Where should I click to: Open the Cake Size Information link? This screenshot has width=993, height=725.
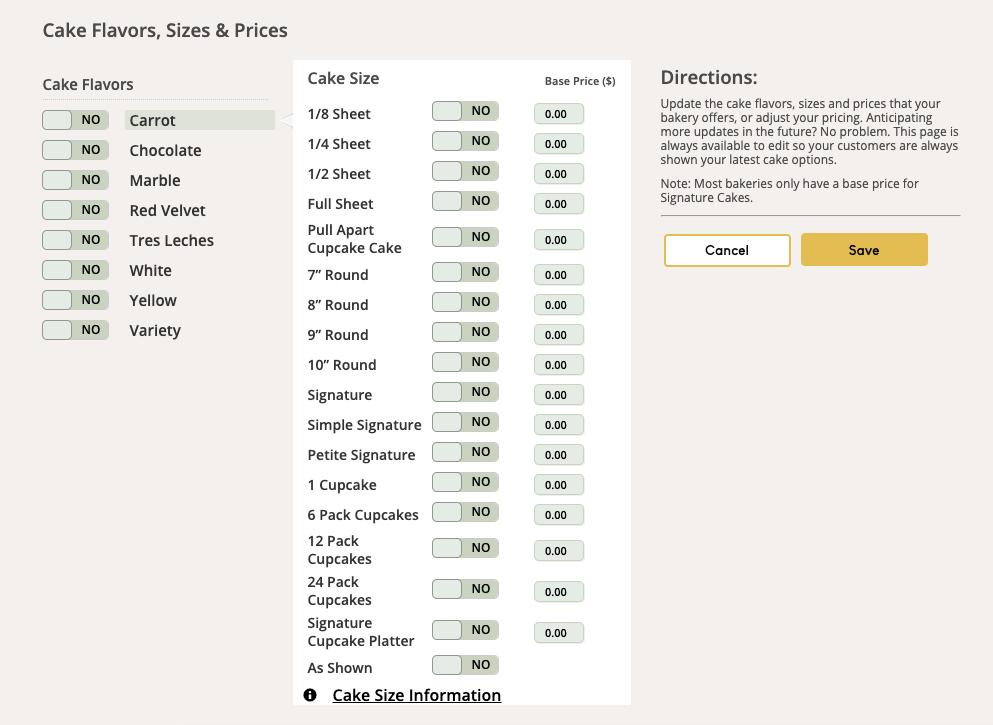(416, 695)
